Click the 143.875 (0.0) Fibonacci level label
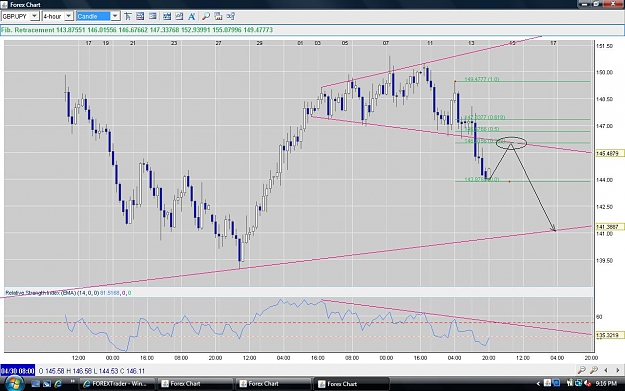 pos(482,180)
